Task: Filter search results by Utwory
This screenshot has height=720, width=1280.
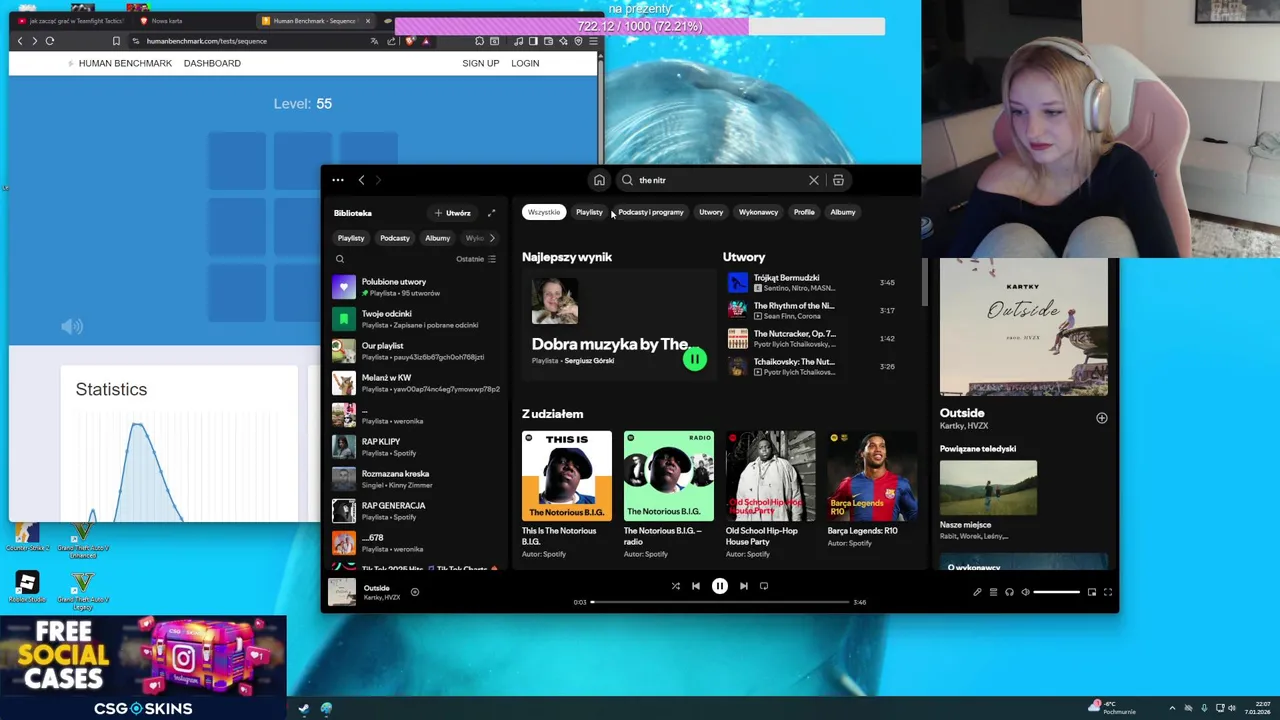Action: (x=711, y=212)
